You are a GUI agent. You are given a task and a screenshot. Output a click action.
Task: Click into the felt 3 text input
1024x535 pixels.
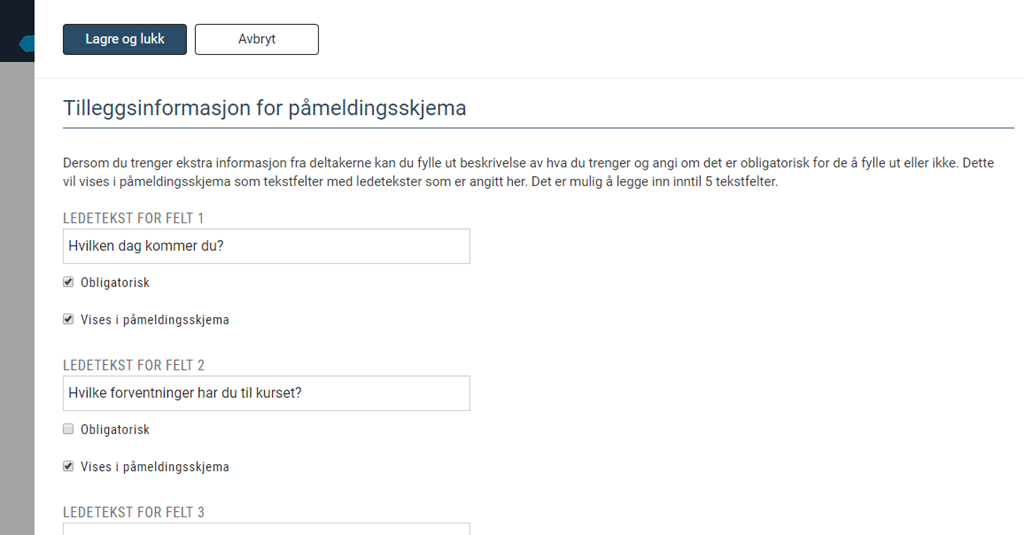point(266,528)
